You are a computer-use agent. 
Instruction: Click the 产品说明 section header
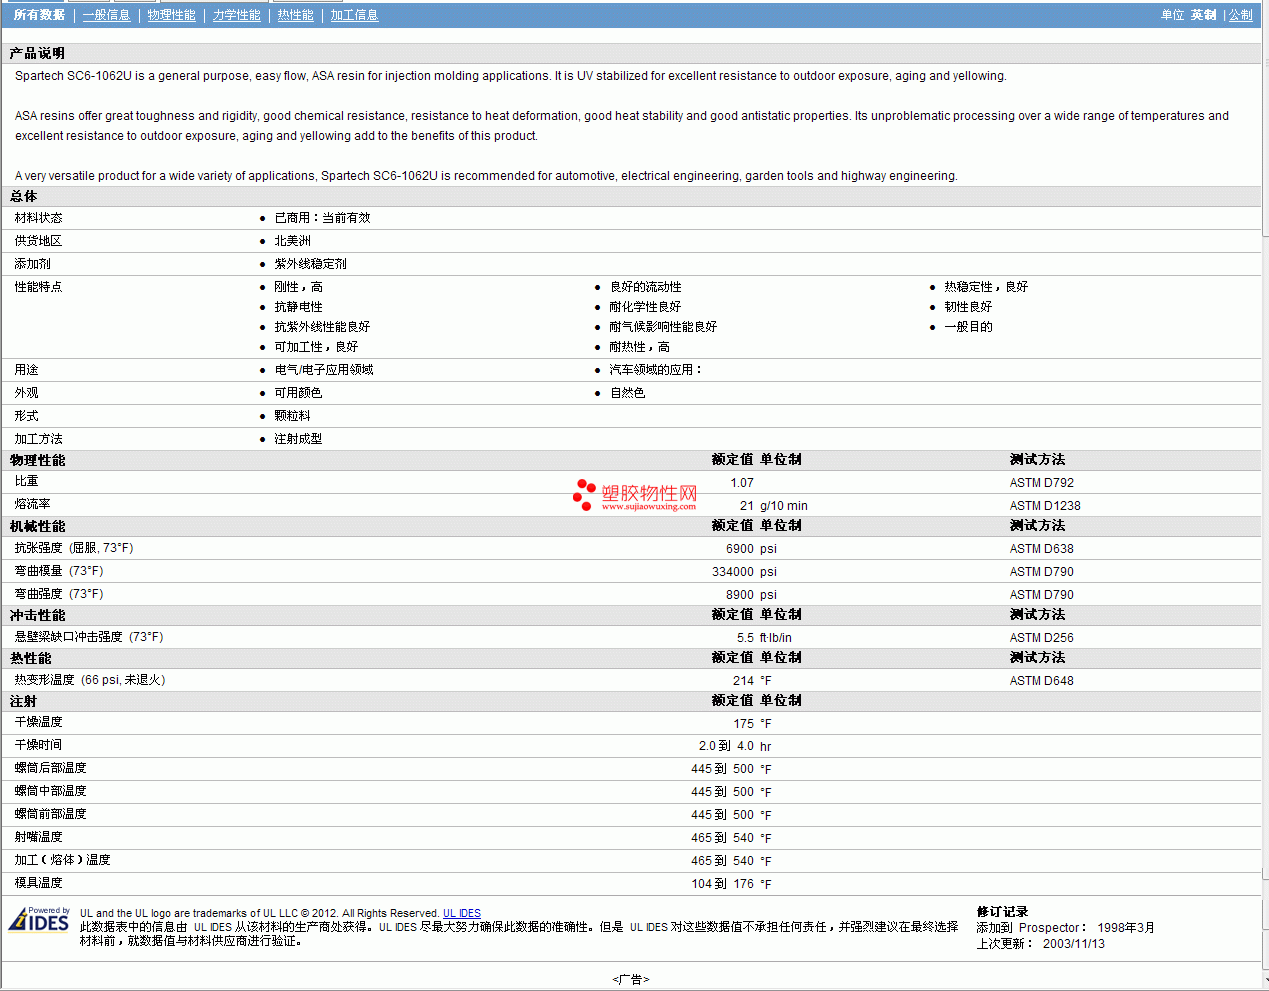(x=37, y=53)
